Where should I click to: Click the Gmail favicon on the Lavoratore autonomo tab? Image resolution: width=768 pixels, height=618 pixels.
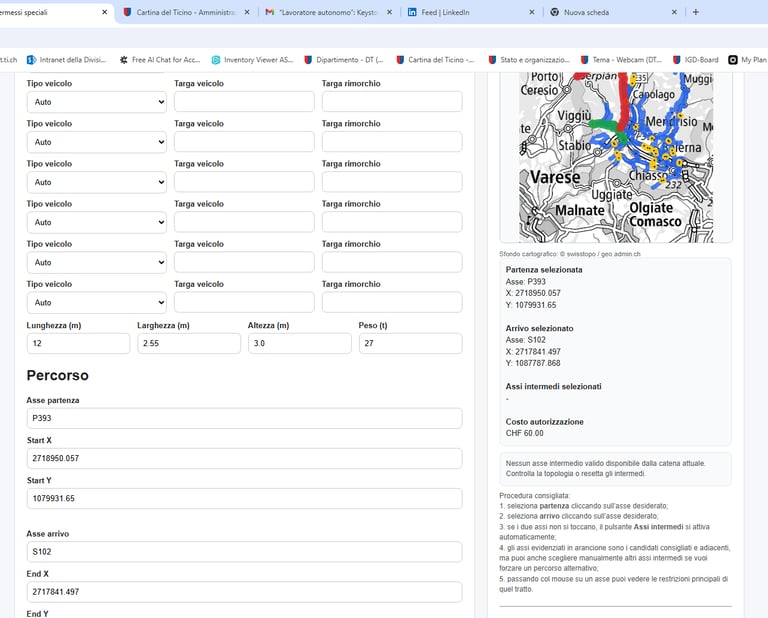tap(269, 12)
